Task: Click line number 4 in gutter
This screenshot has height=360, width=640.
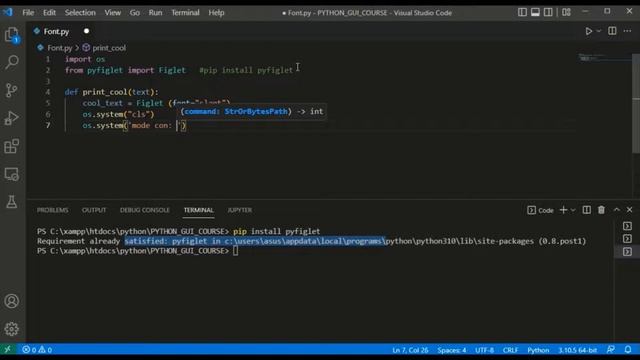Action: 48,92
